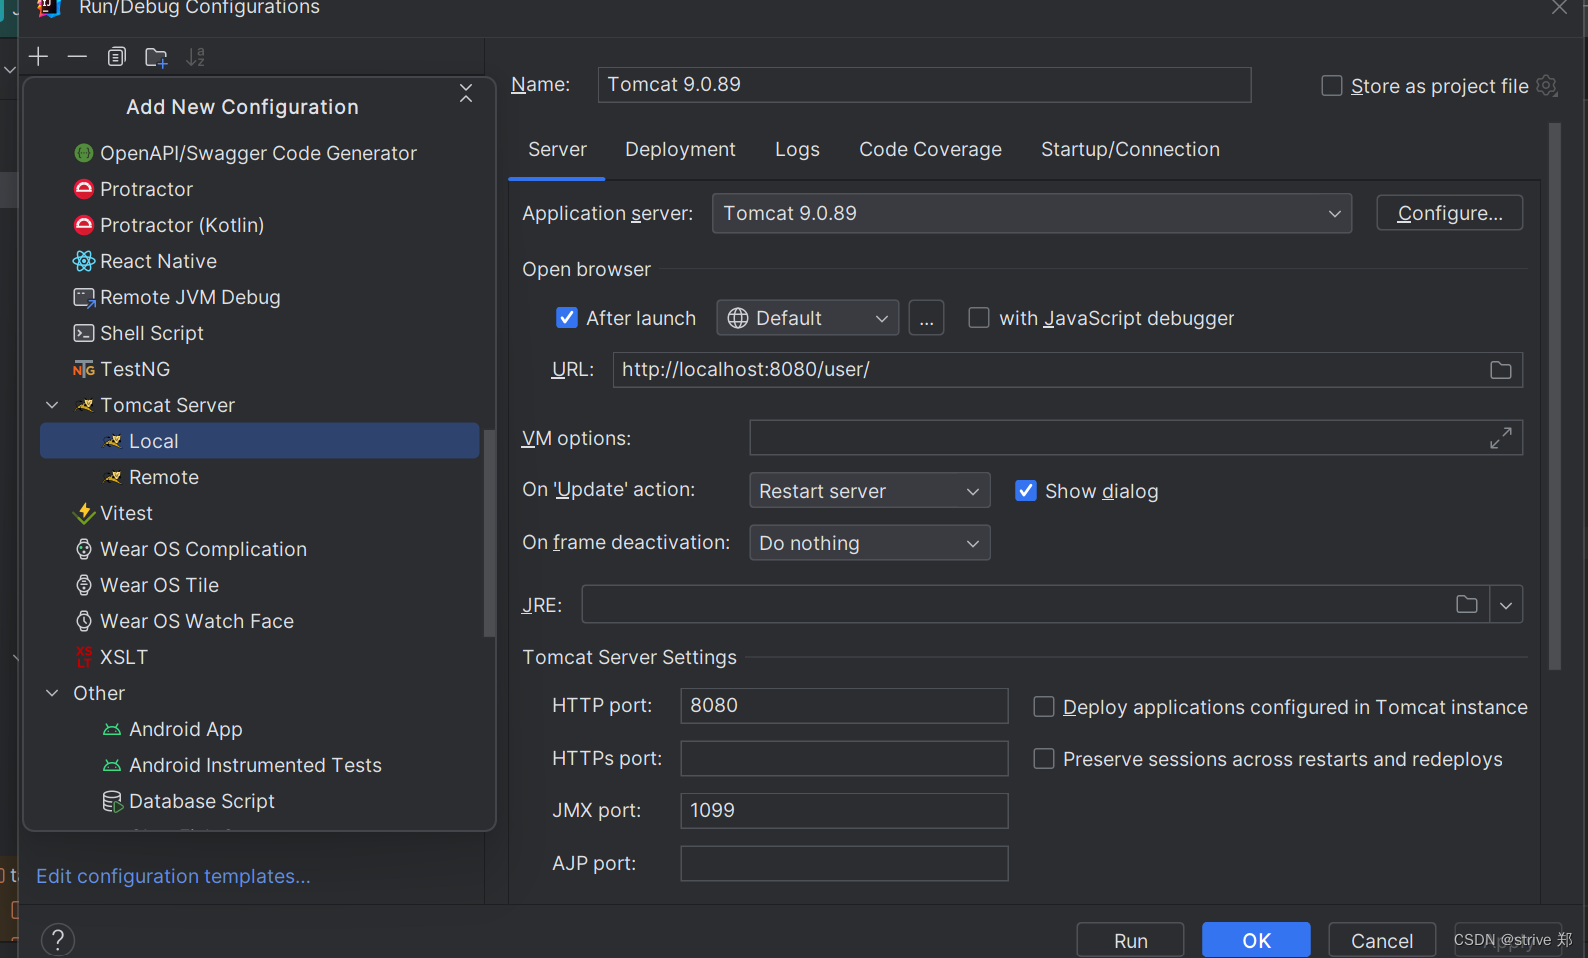
Task: Click the OpenAPI/Swagger Code Generator icon
Action: [84, 153]
